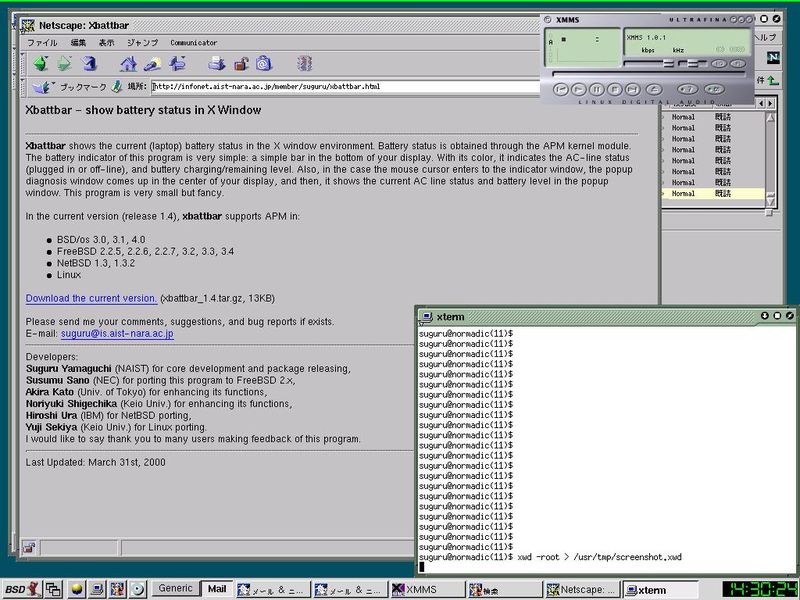Toggle XMMS shuffle button
Image resolution: width=800 pixels, height=600 pixels.
click(x=687, y=90)
